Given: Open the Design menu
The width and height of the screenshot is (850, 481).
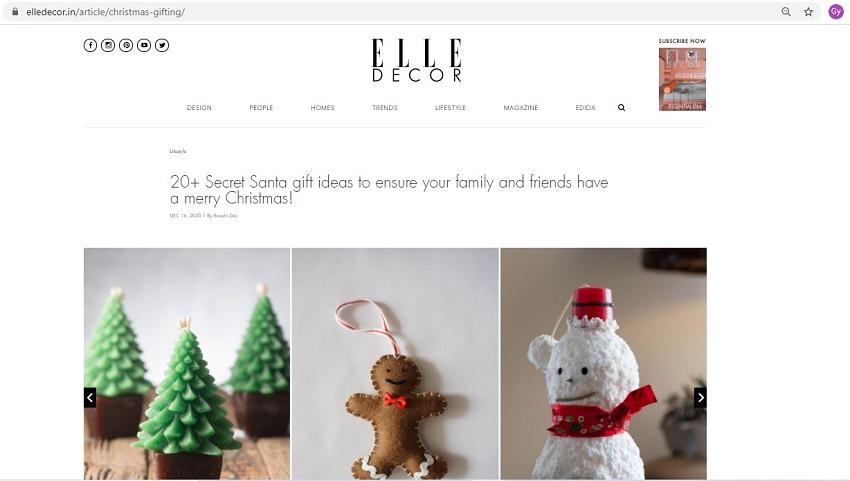Looking at the screenshot, I should [199, 108].
